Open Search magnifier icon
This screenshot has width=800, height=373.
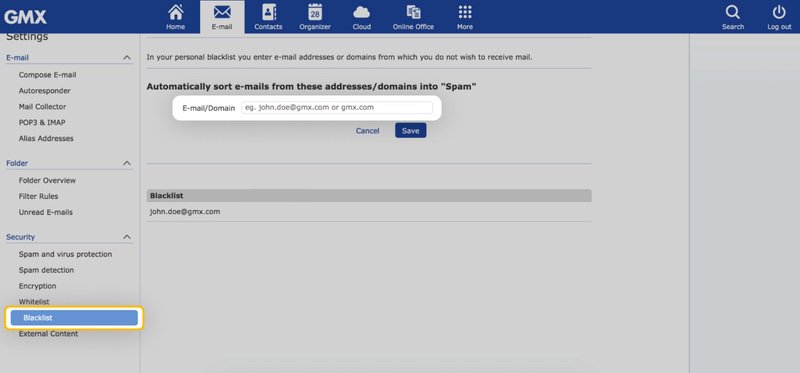coord(733,17)
